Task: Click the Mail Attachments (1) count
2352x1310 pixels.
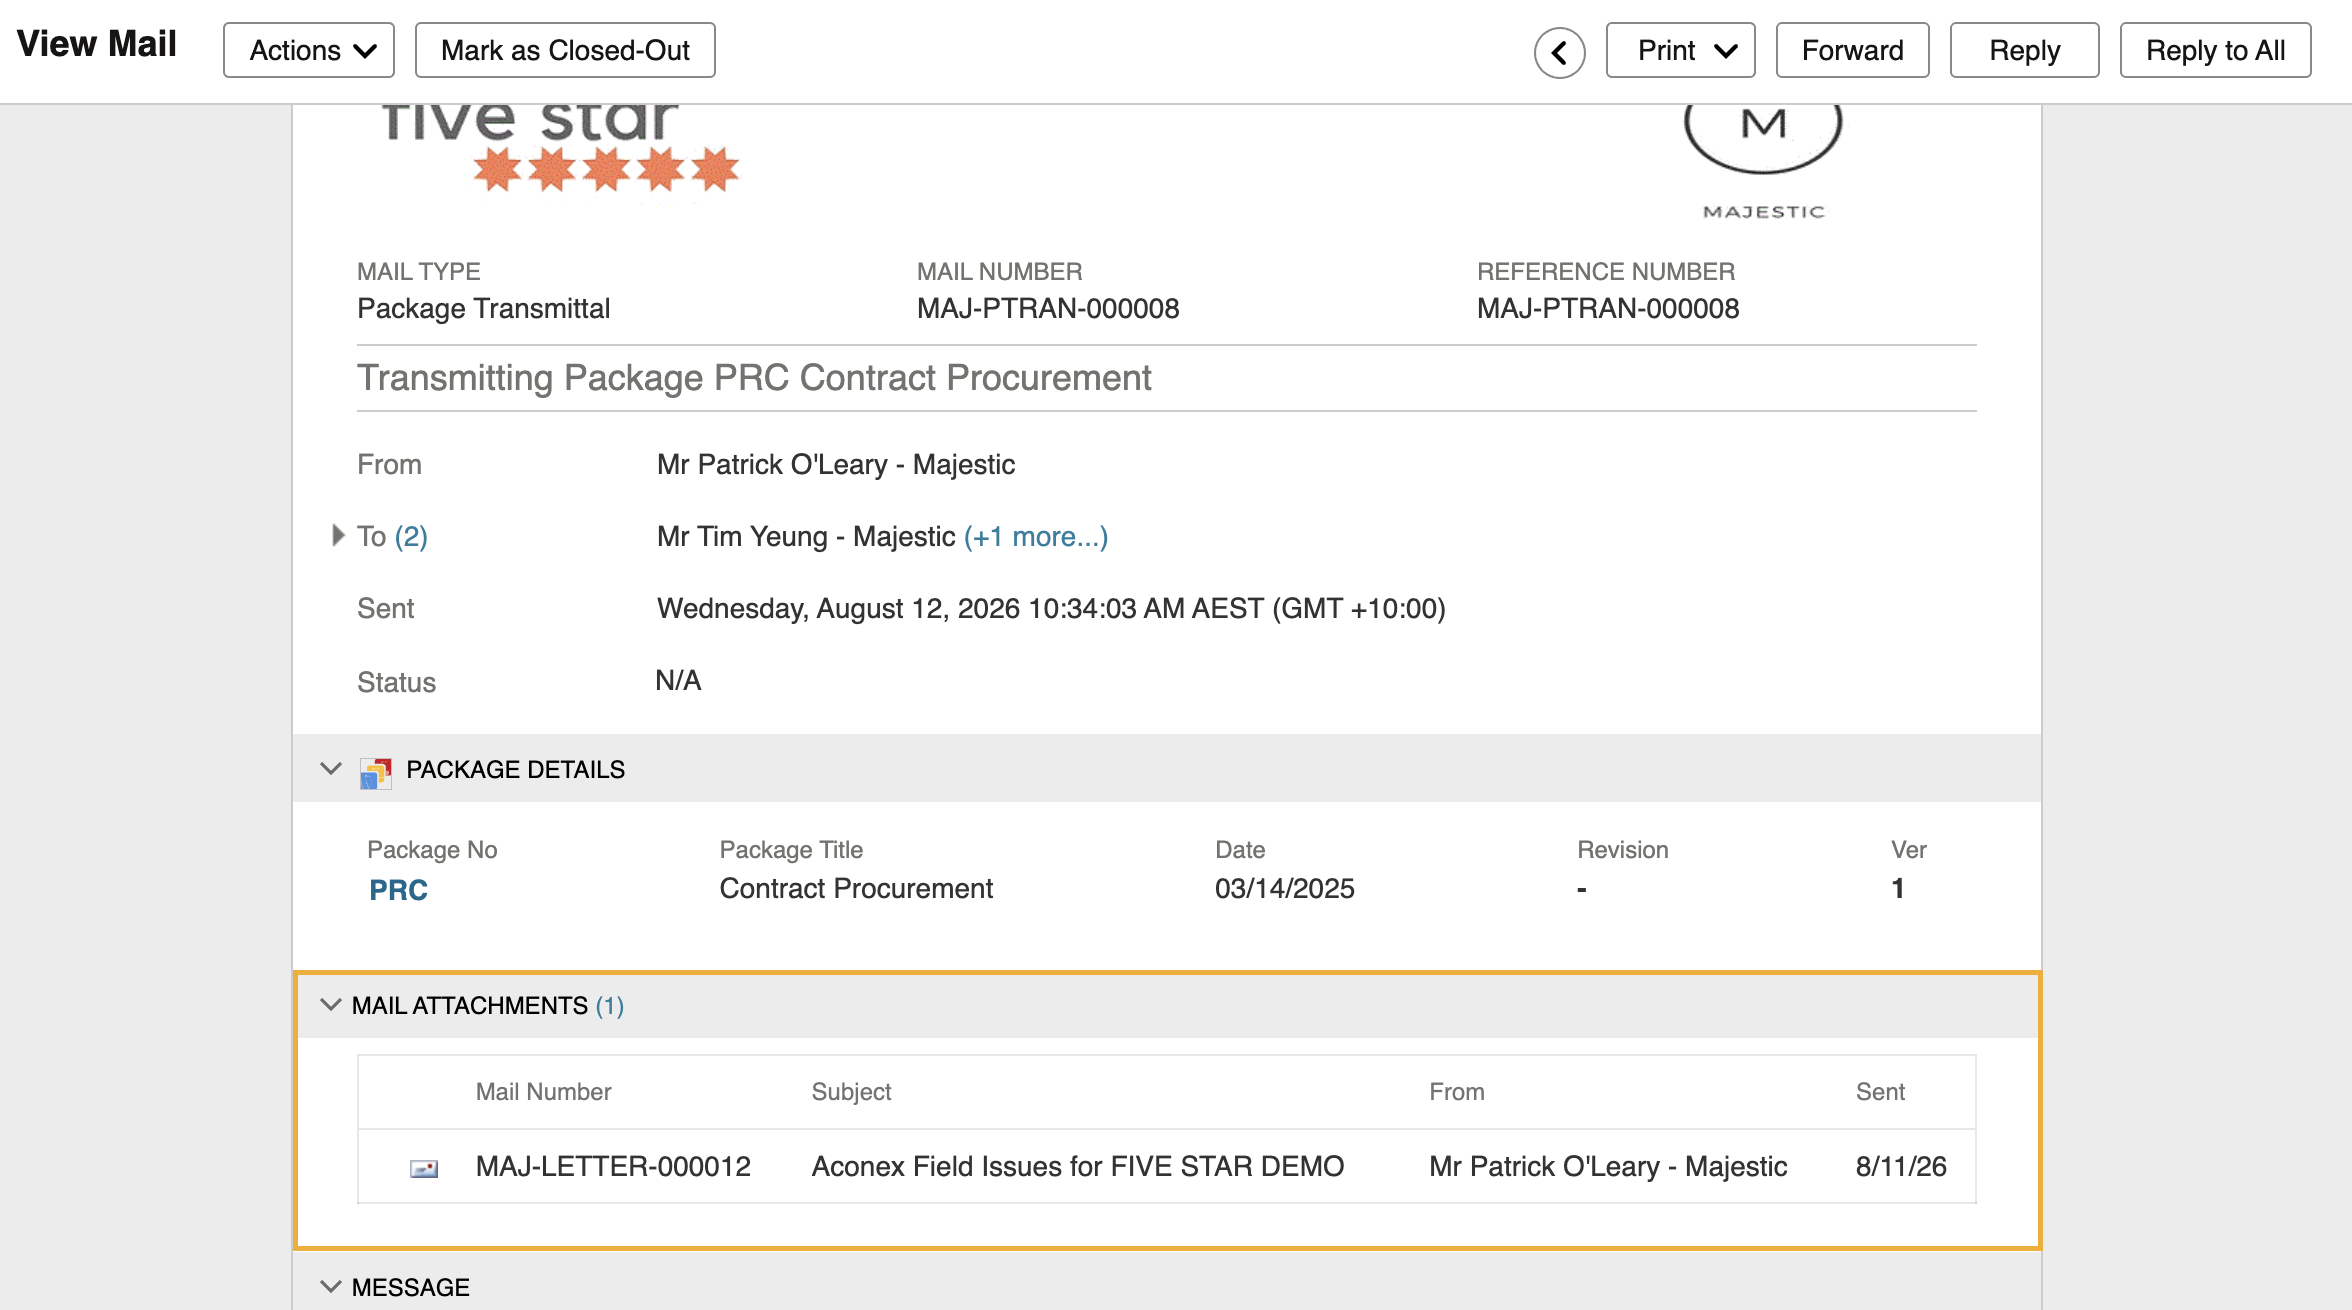Action: point(610,1006)
